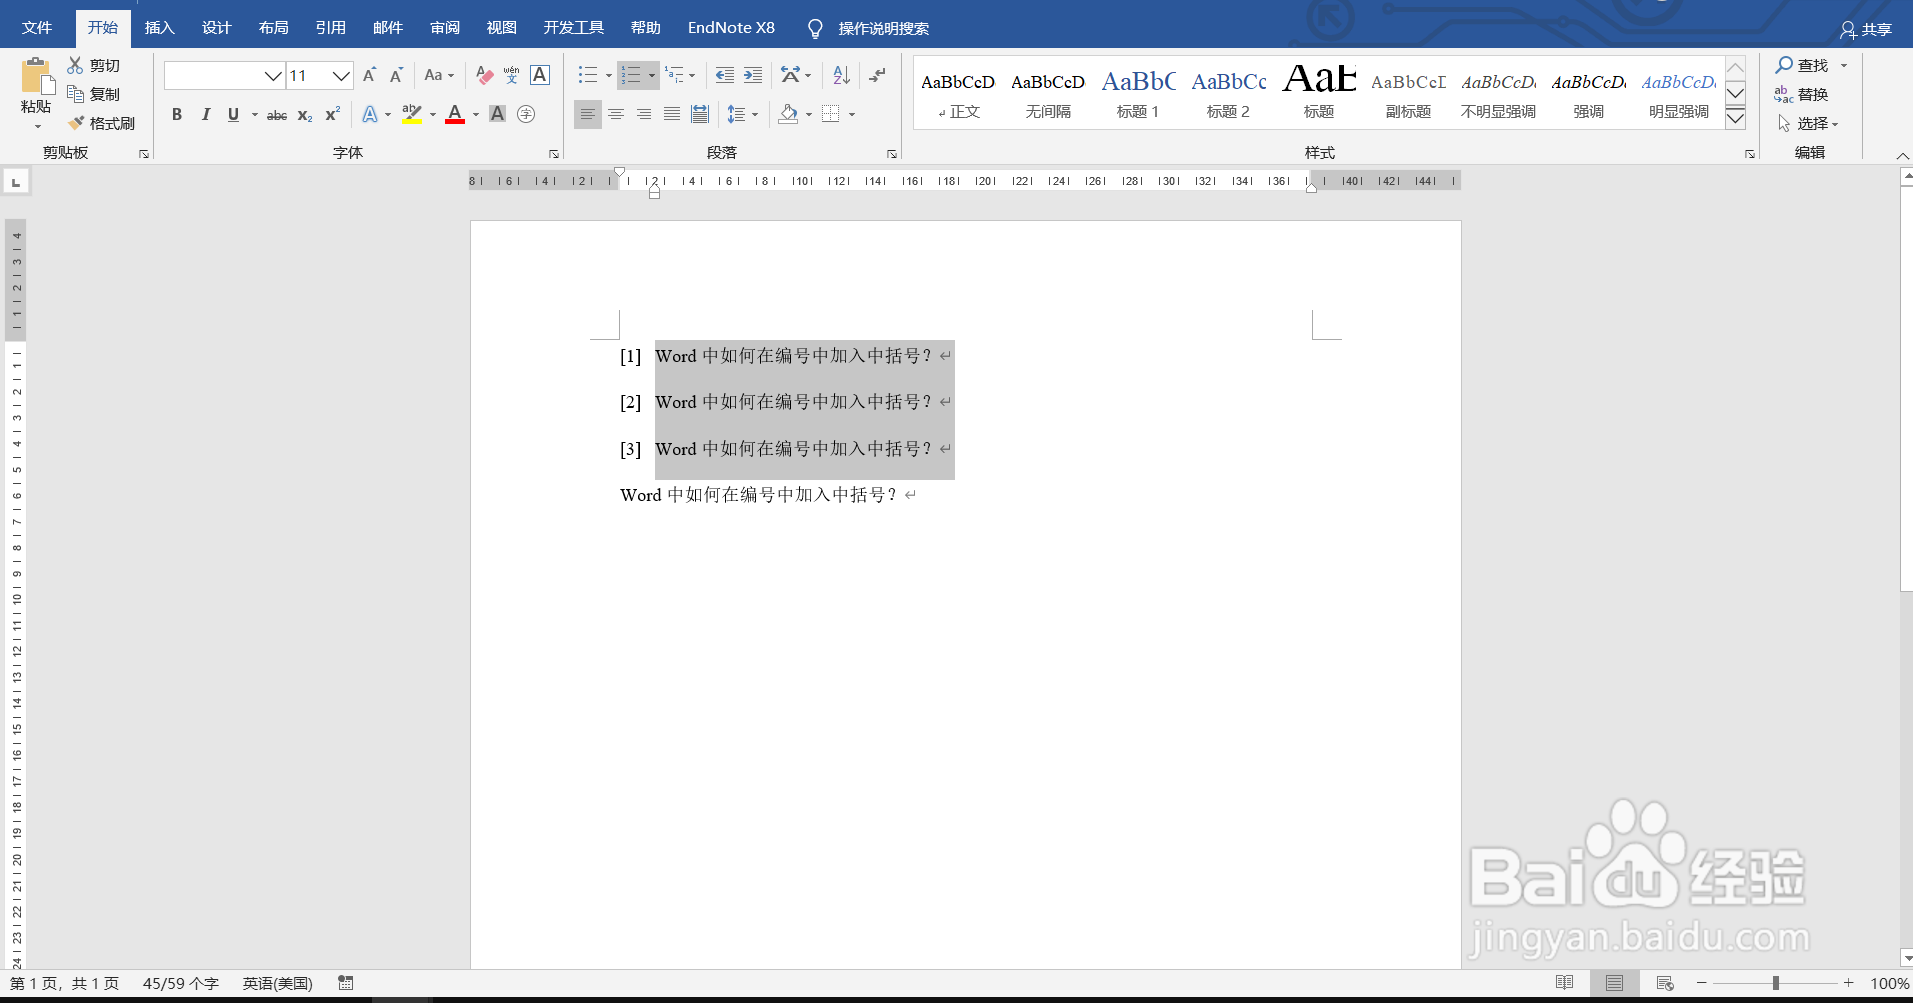Apply character border icon
The width and height of the screenshot is (1913, 1003).
click(540, 75)
